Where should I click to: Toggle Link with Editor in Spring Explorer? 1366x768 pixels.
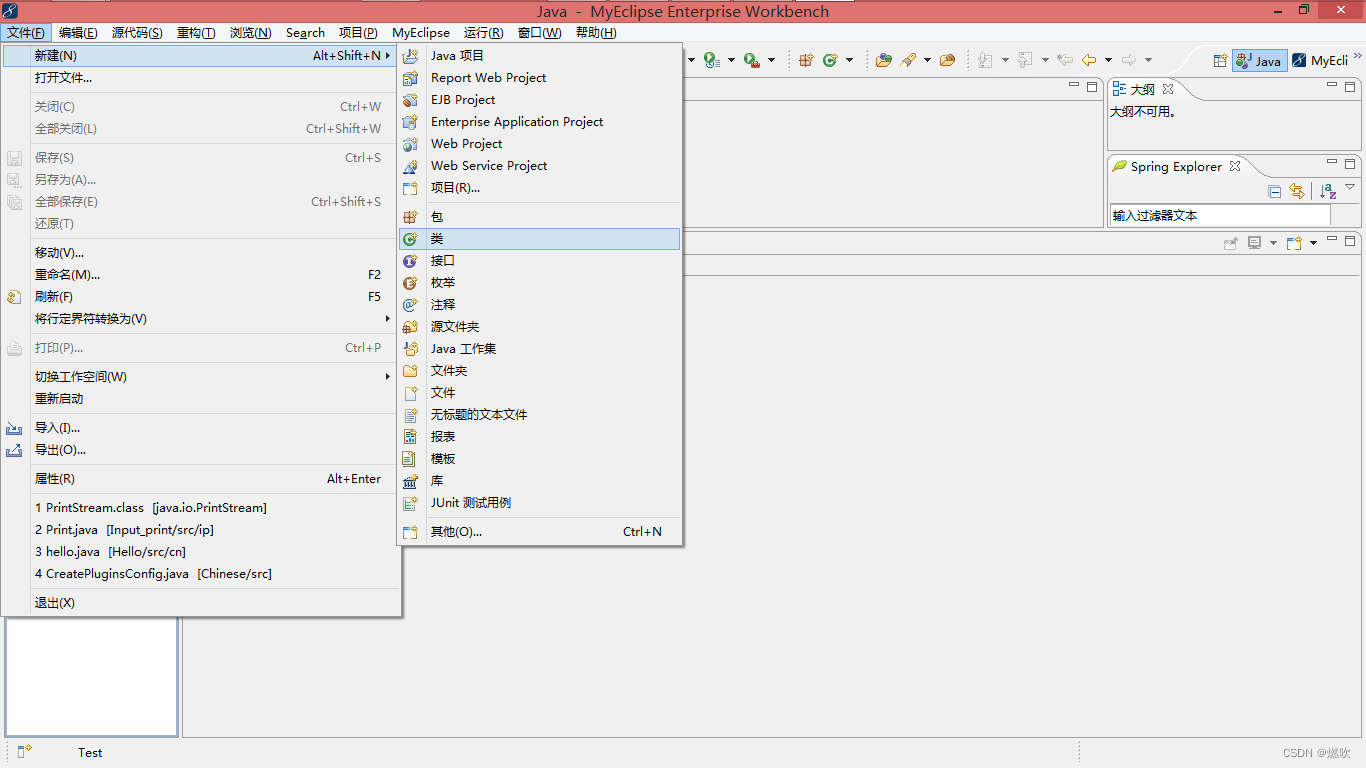tap(1297, 191)
